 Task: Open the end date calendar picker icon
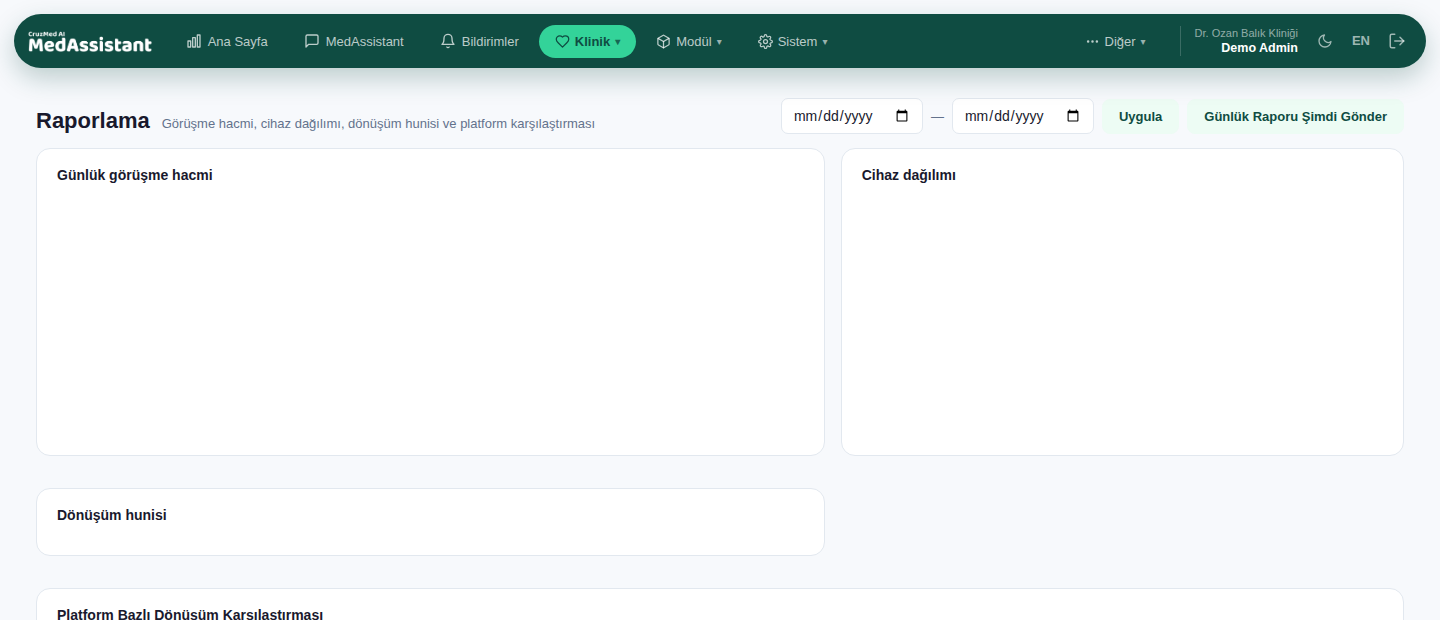pyautogui.click(x=1073, y=116)
